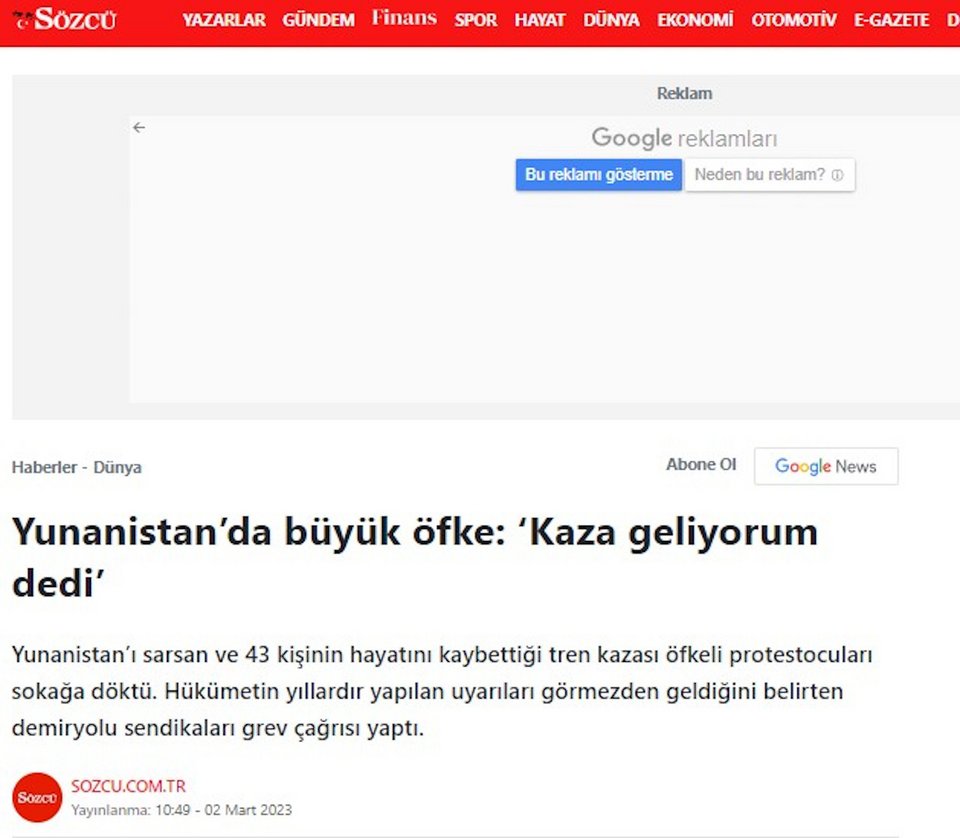Open the E-GAZETE section
This screenshot has width=960, height=838.
point(891,20)
